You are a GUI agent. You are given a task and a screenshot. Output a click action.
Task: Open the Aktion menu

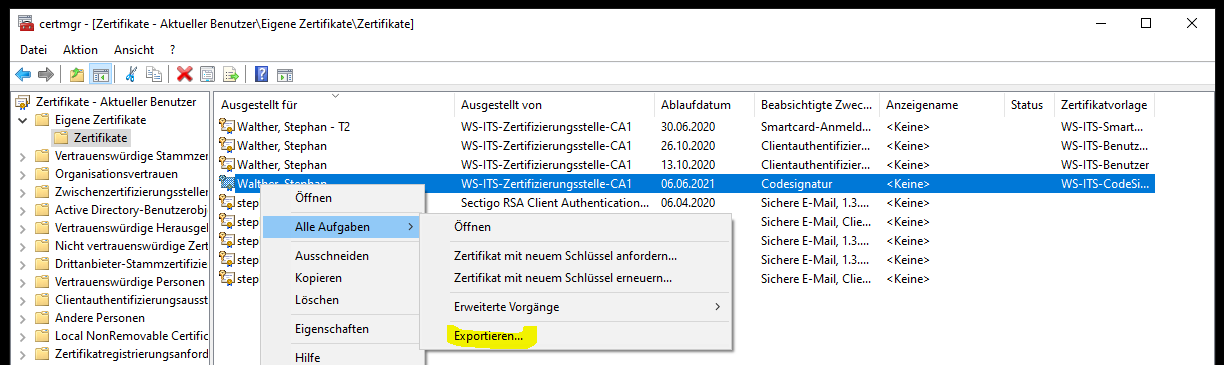80,49
